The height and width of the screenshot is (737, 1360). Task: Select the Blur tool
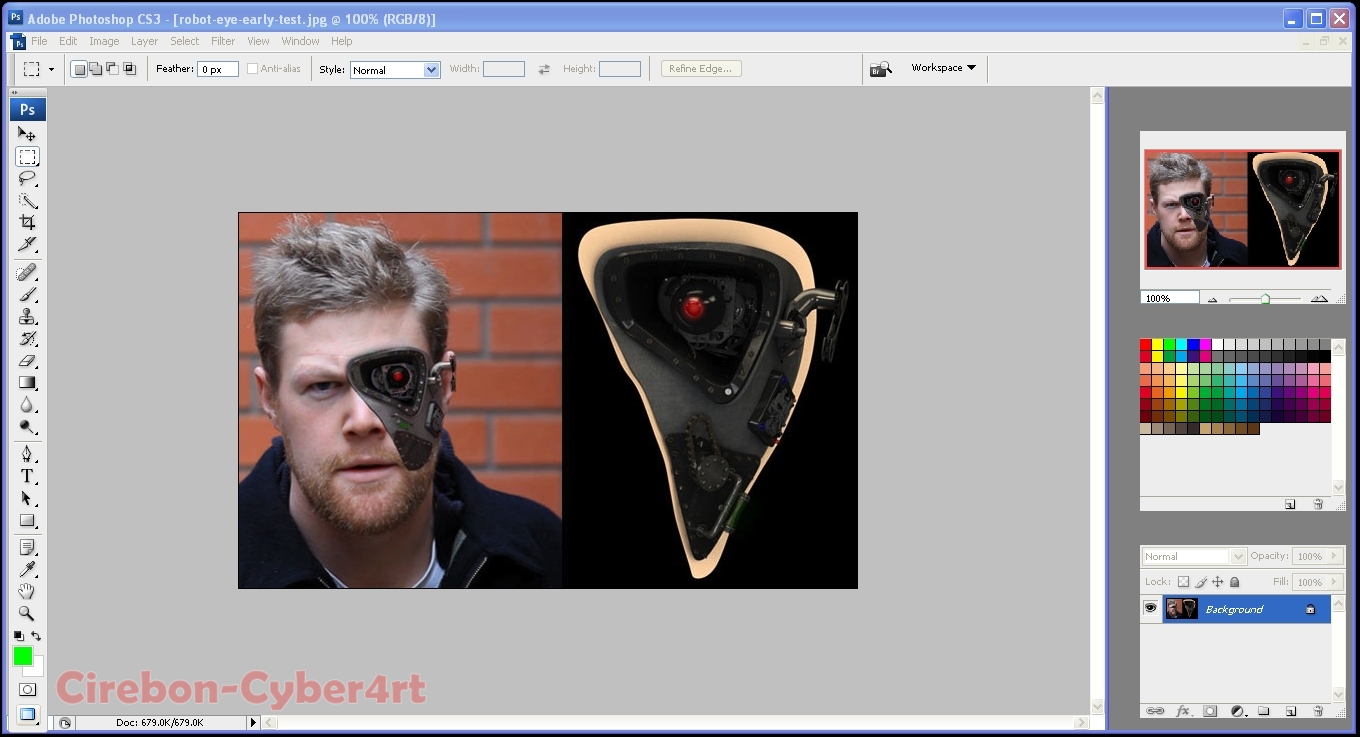tap(27, 405)
